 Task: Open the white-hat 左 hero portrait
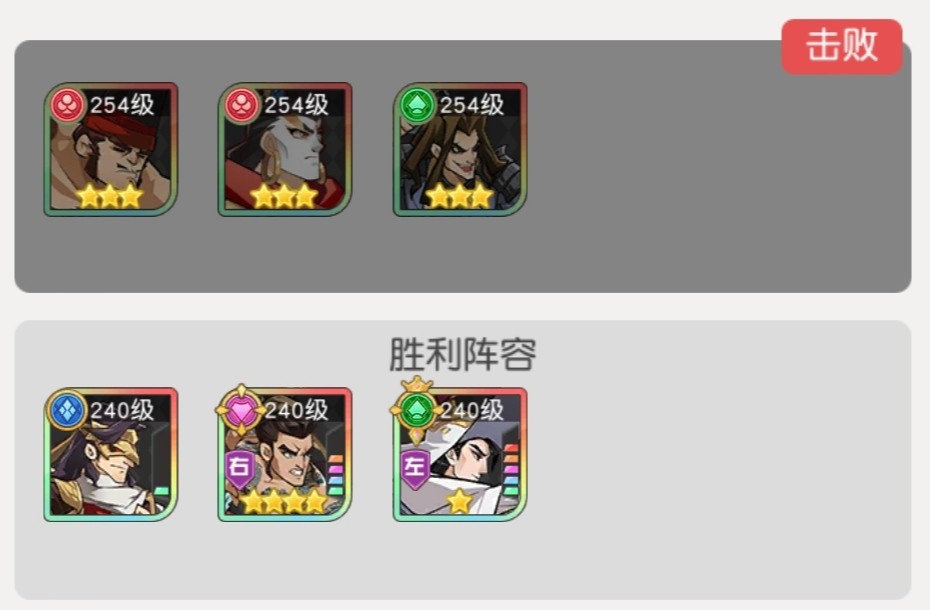click(x=460, y=455)
